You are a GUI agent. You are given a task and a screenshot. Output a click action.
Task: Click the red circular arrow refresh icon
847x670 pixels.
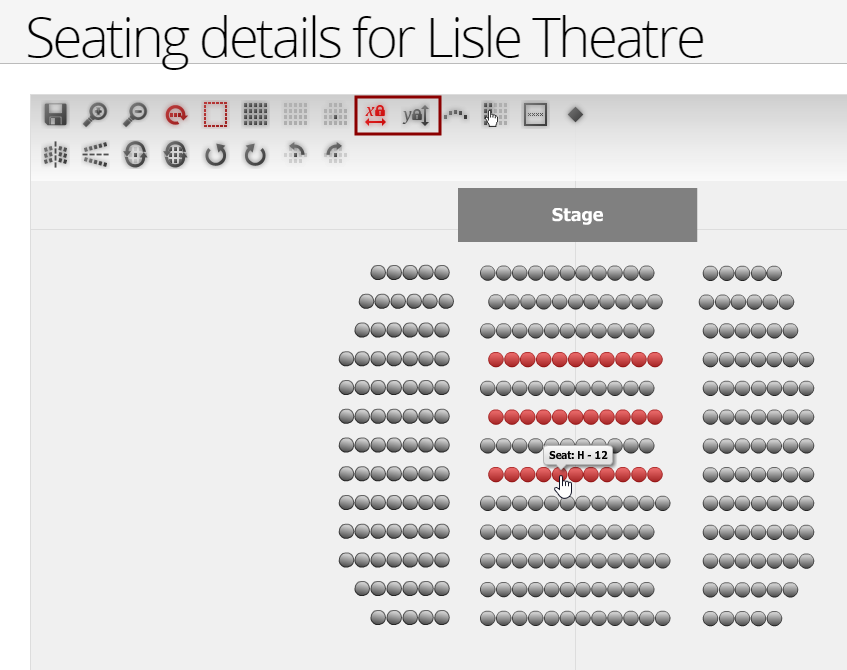coord(176,115)
